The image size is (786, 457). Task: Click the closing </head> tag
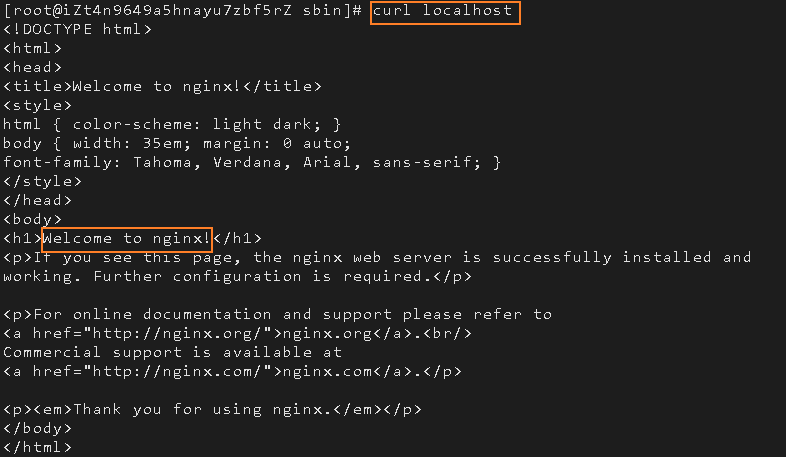38,200
